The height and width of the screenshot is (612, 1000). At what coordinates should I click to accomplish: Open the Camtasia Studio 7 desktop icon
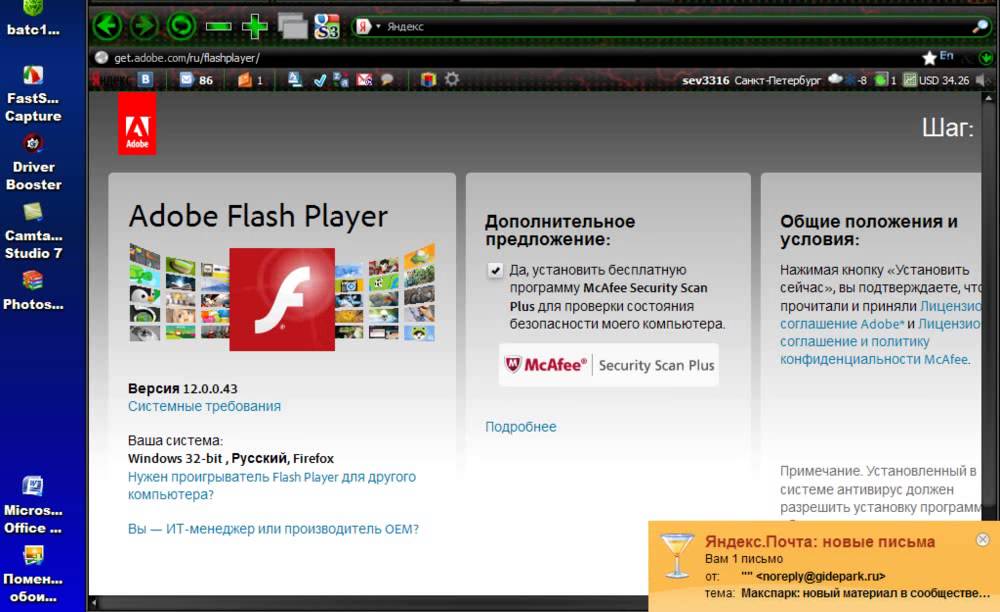33,231
